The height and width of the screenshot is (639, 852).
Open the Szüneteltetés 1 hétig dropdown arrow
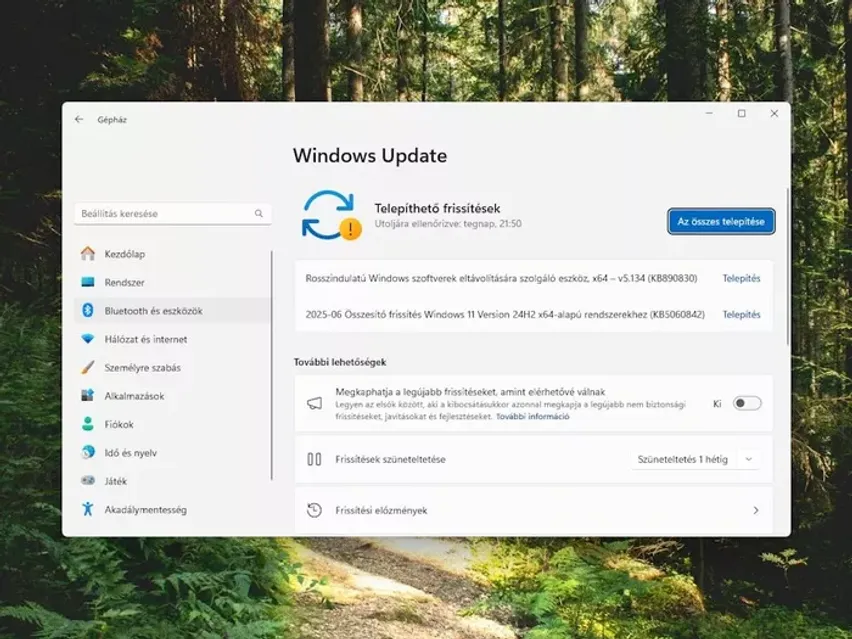pos(749,459)
